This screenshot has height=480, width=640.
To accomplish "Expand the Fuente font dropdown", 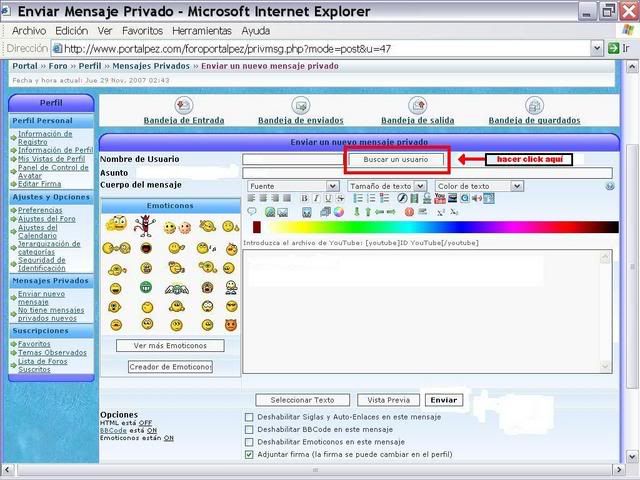I will [x=293, y=186].
